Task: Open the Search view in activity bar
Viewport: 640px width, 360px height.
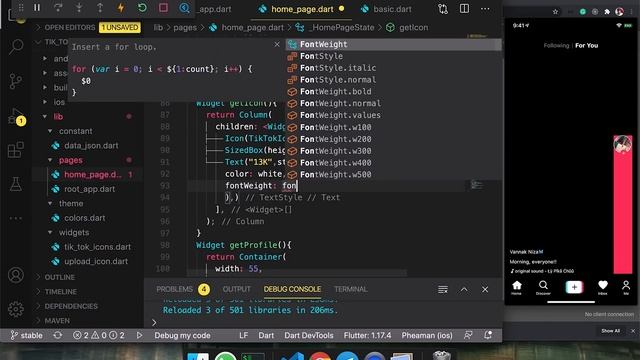Action: (16, 47)
